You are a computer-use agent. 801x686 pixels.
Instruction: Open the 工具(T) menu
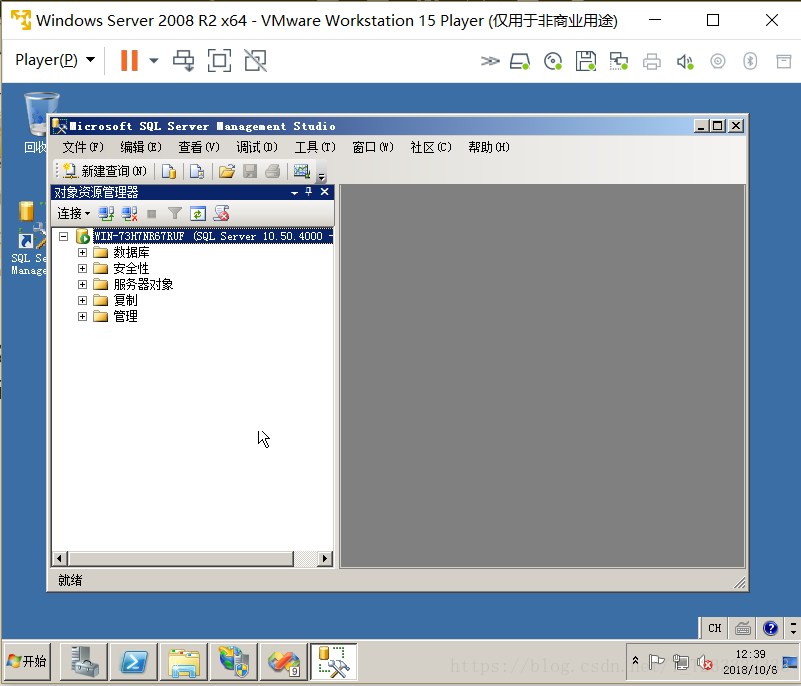tap(315, 147)
